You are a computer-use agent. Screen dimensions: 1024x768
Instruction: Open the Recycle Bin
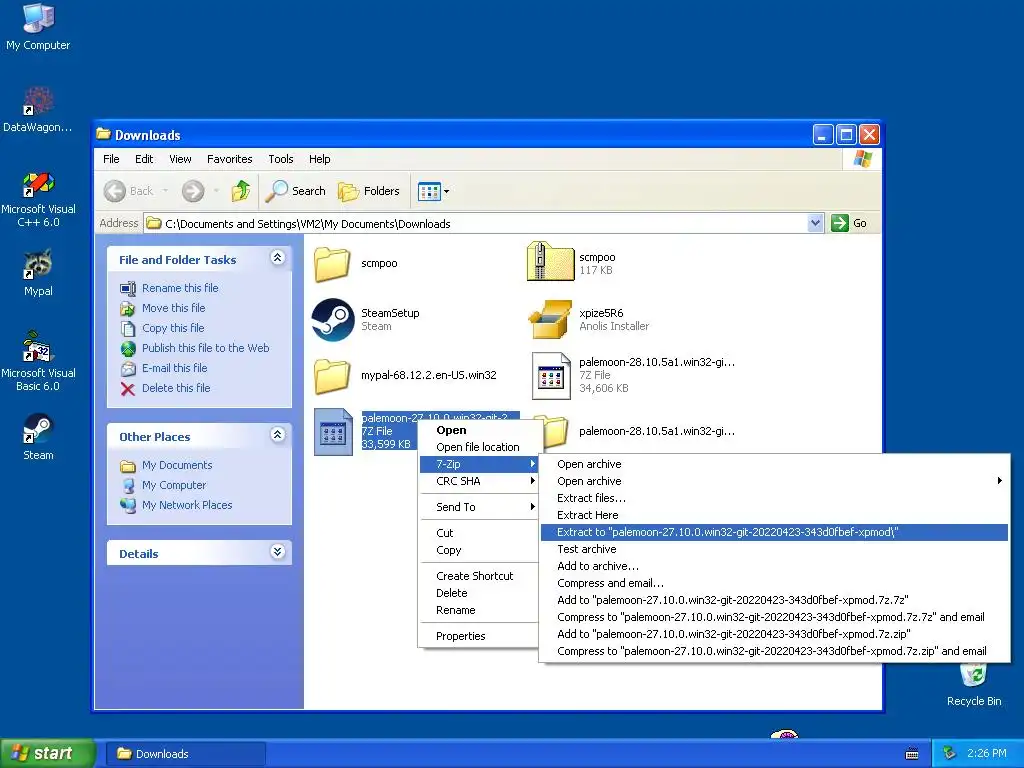(973, 684)
